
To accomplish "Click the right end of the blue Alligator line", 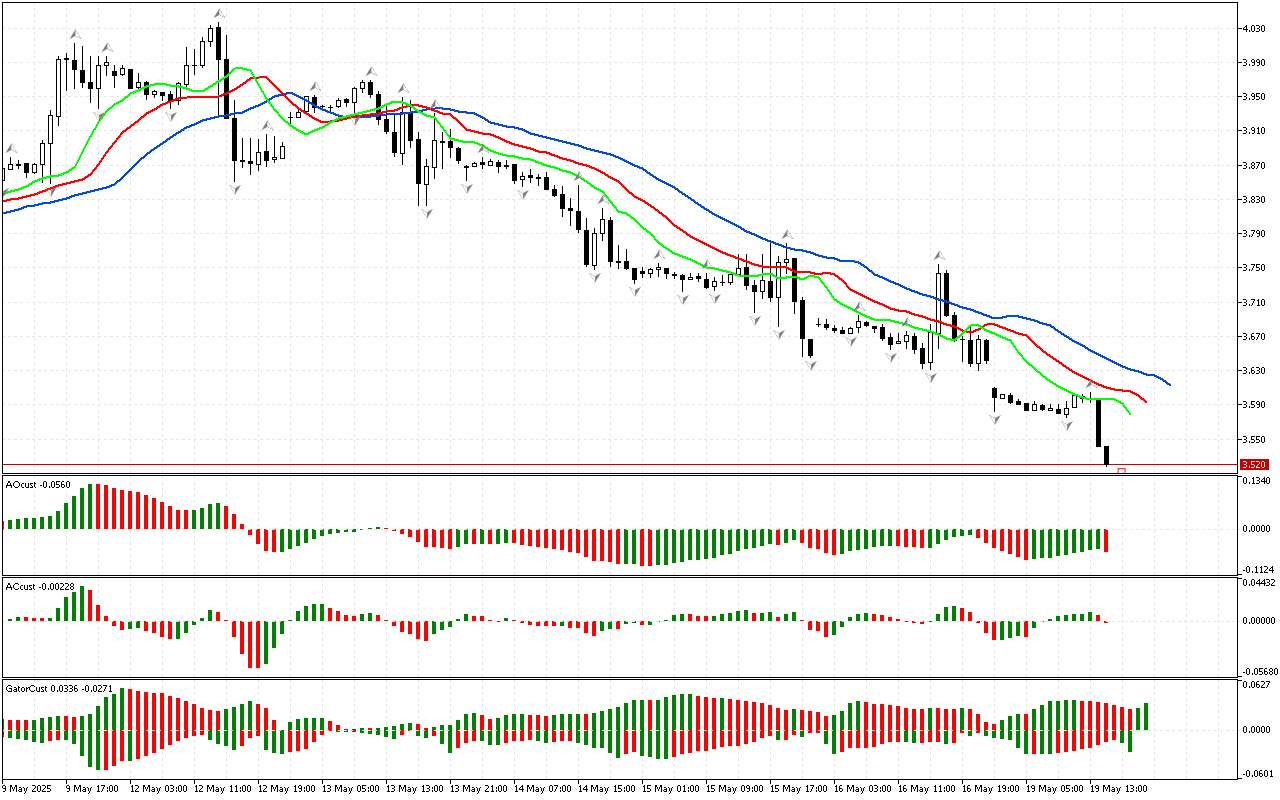I will pos(1168,384).
